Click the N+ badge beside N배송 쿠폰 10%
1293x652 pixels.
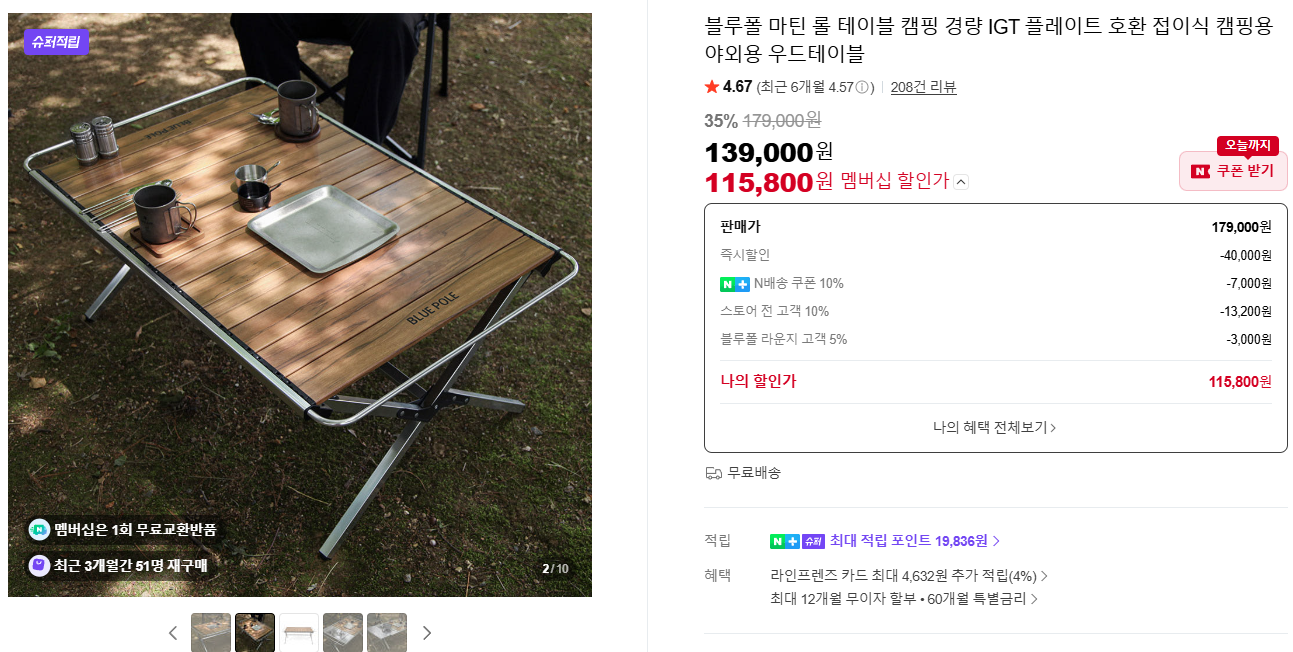click(735, 284)
